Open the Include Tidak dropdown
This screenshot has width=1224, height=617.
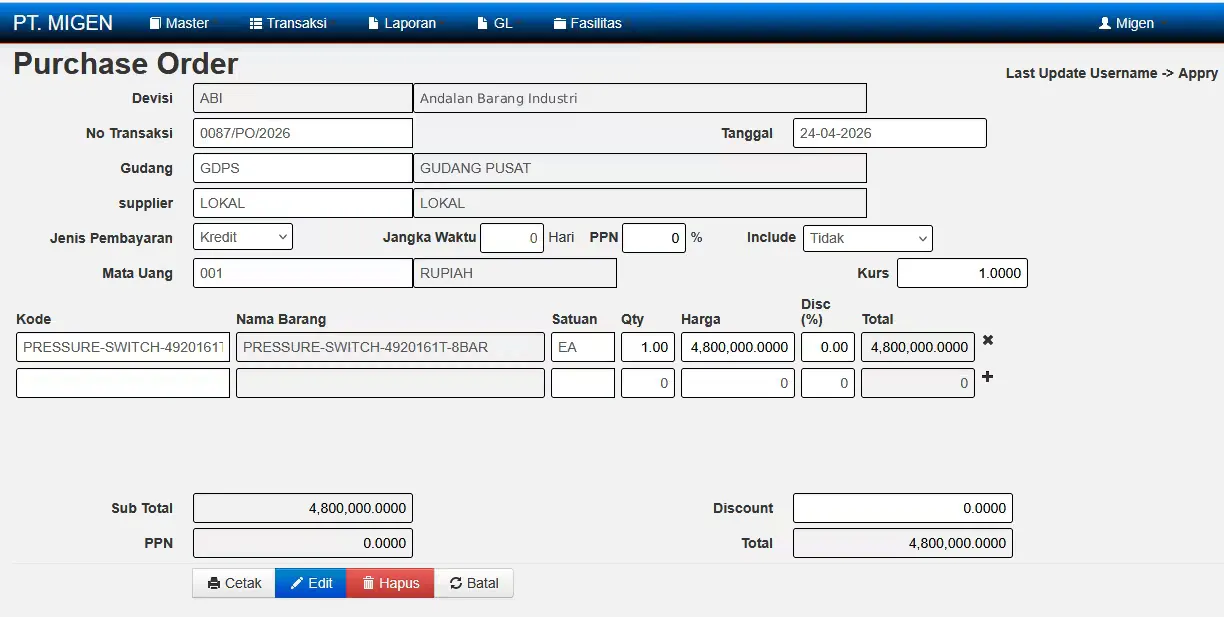(868, 238)
